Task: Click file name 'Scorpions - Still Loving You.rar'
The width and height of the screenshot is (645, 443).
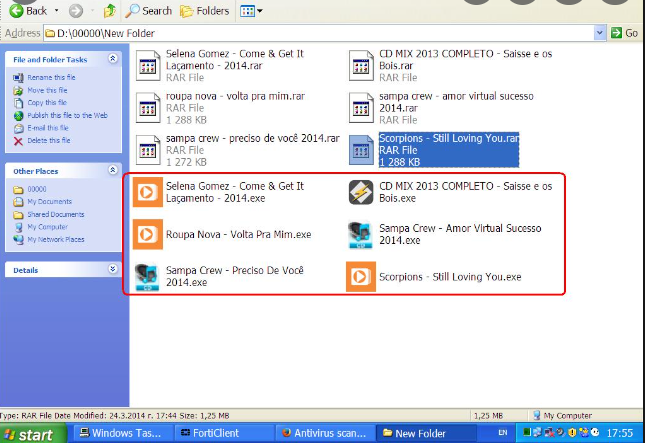Action: tap(449, 138)
